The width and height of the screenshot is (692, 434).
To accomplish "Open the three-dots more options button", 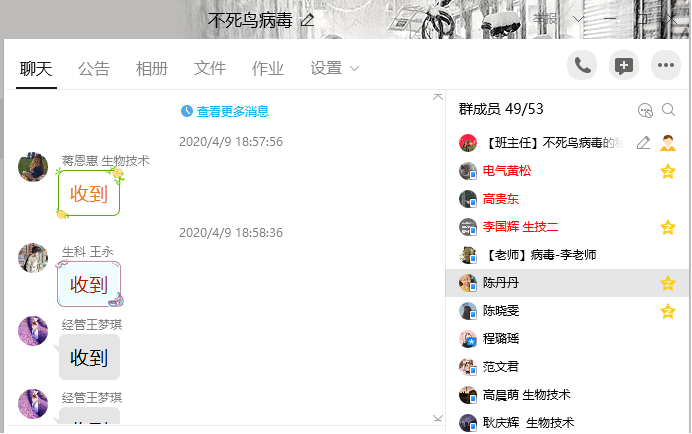I will pyautogui.click(x=666, y=66).
